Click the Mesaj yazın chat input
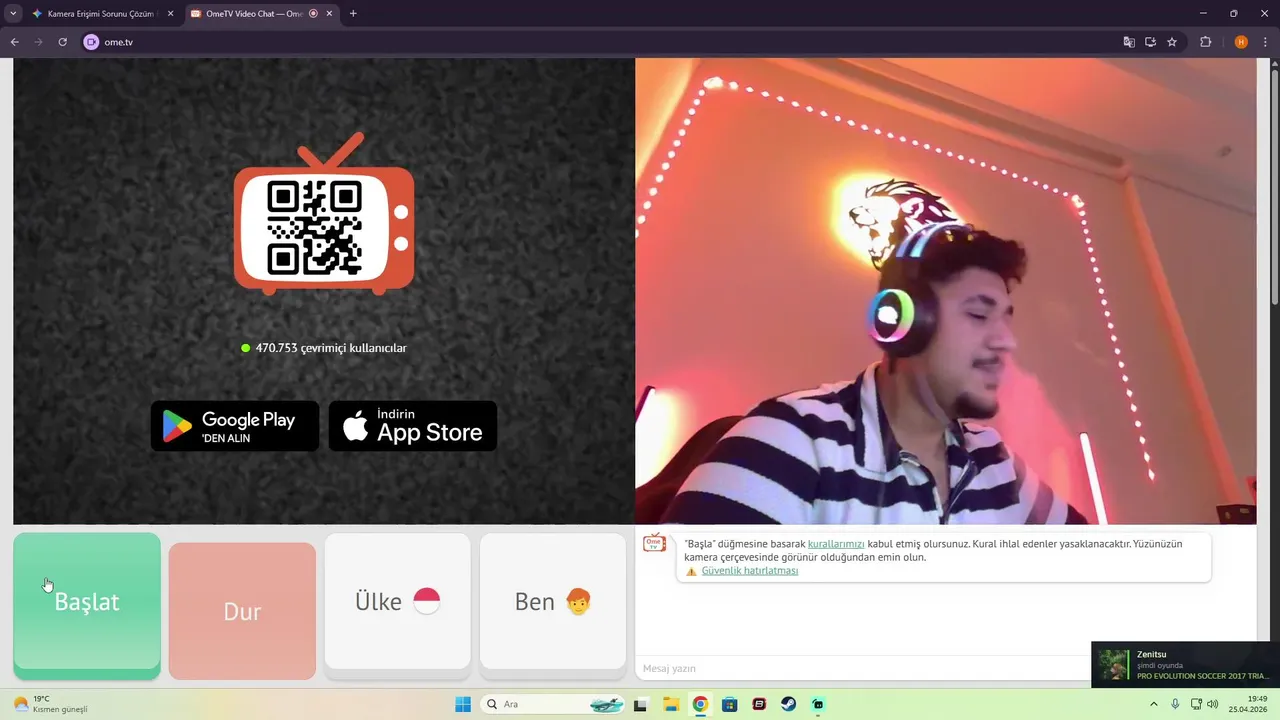Screen dimensions: 1280x720 tap(862, 668)
